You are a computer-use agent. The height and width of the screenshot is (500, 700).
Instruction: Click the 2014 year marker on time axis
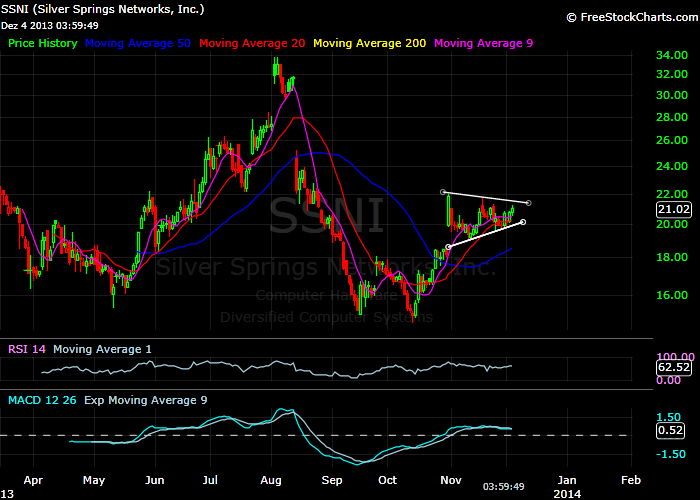566,493
